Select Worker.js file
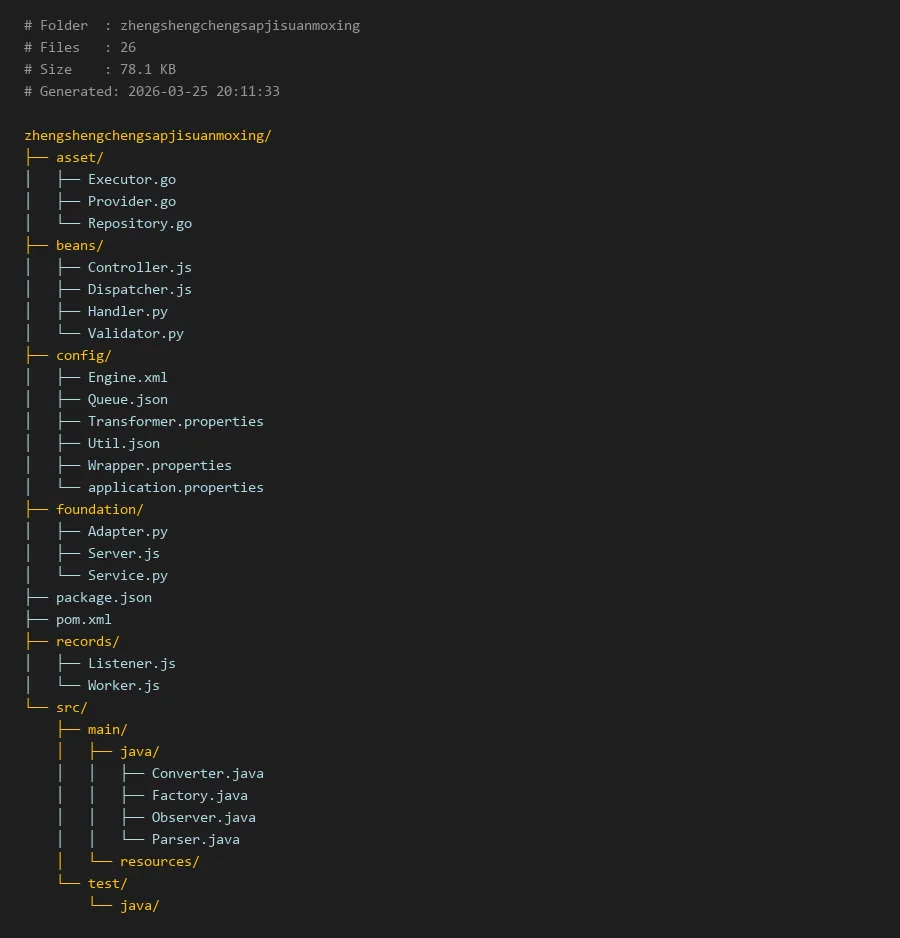 pos(123,686)
